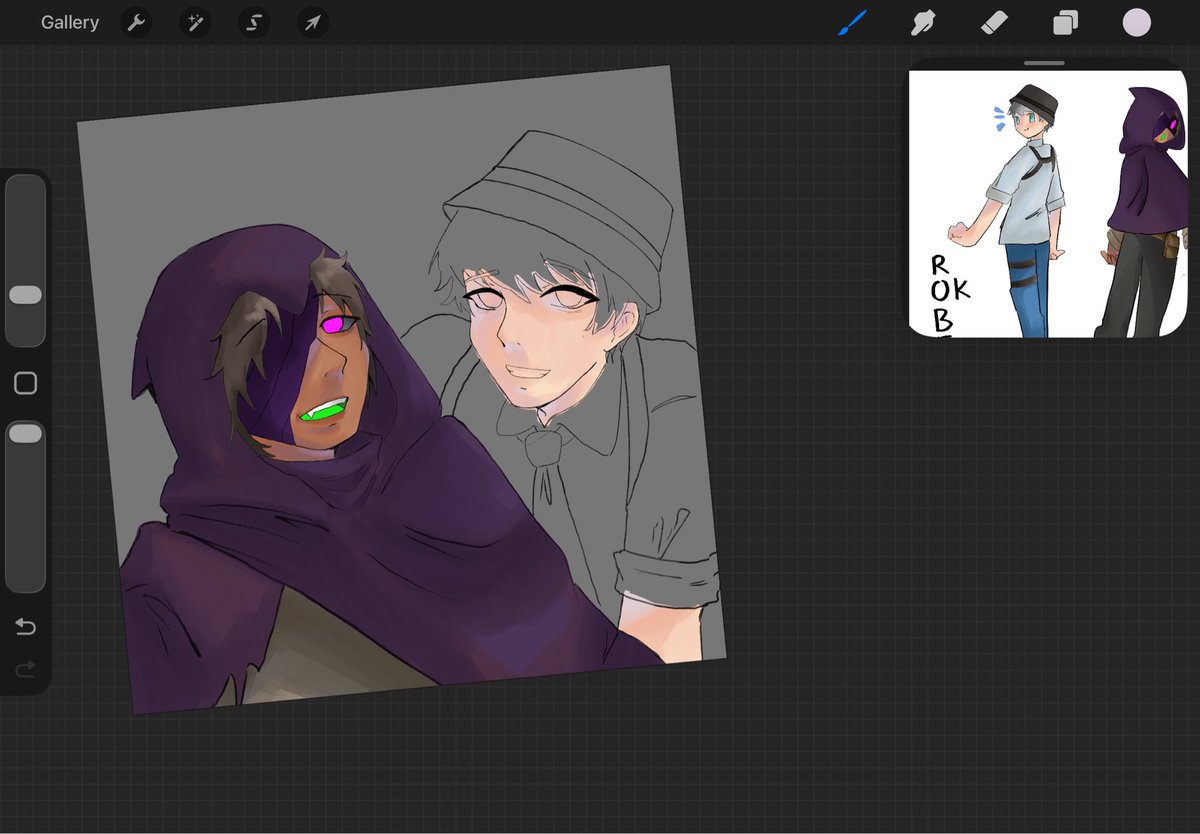Click the brush size slider handle

click(25, 295)
